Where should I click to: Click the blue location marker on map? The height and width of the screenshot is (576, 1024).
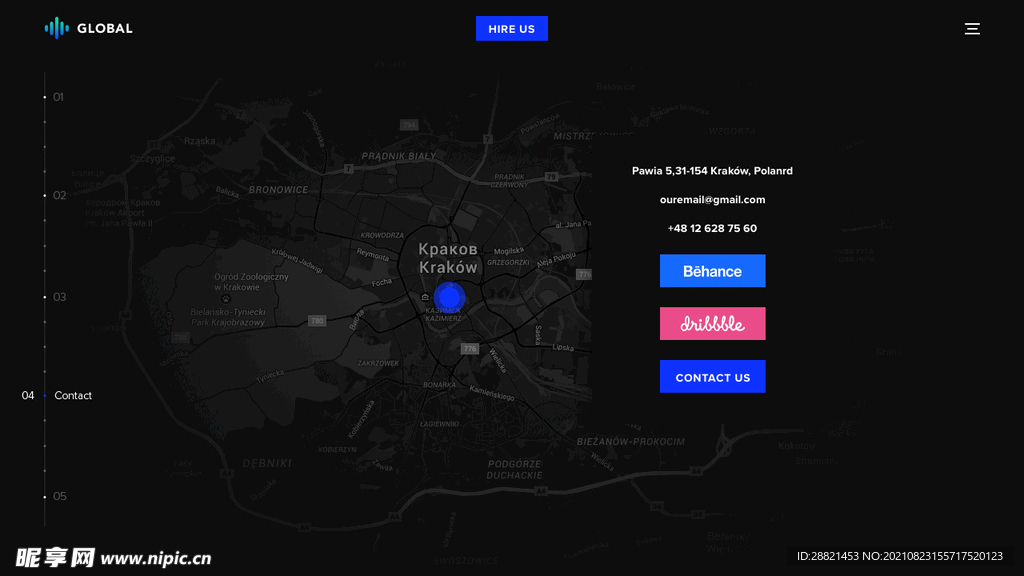click(x=449, y=297)
